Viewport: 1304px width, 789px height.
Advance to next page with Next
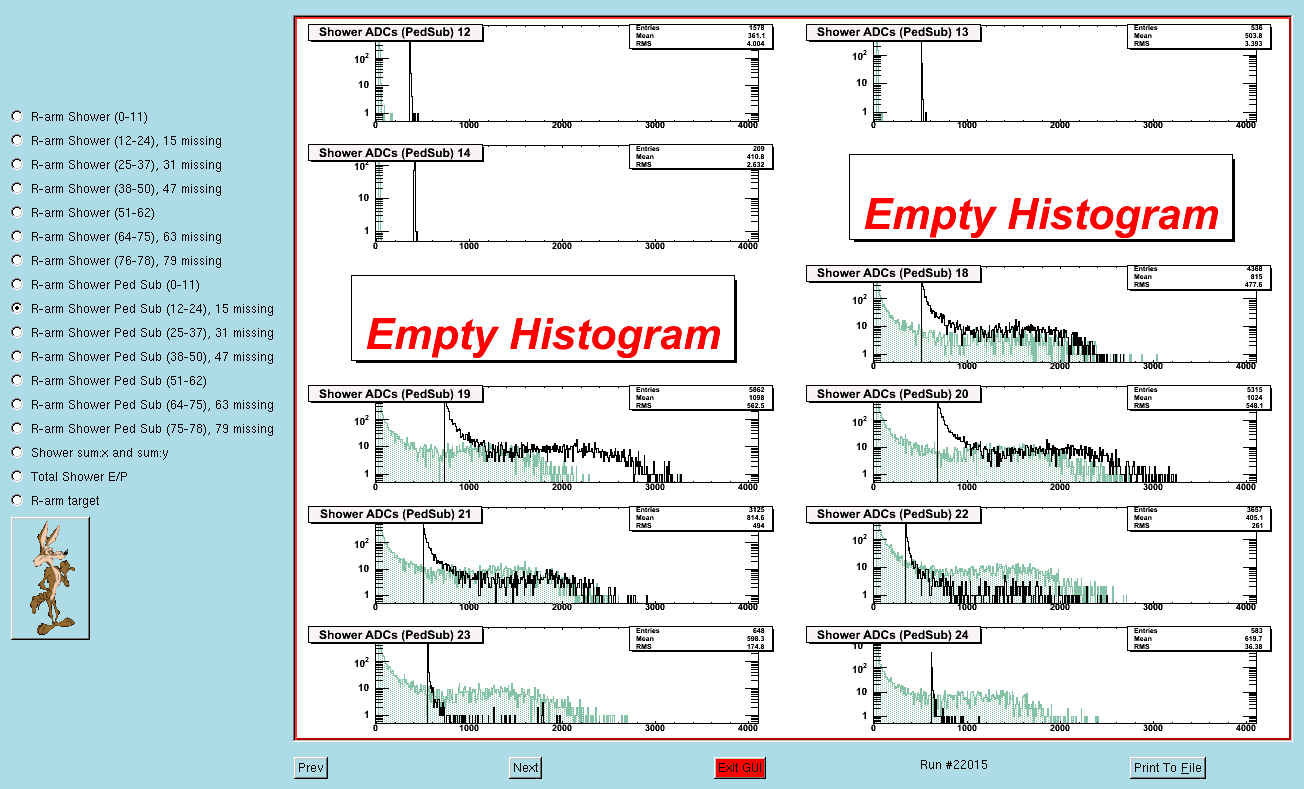tap(526, 768)
